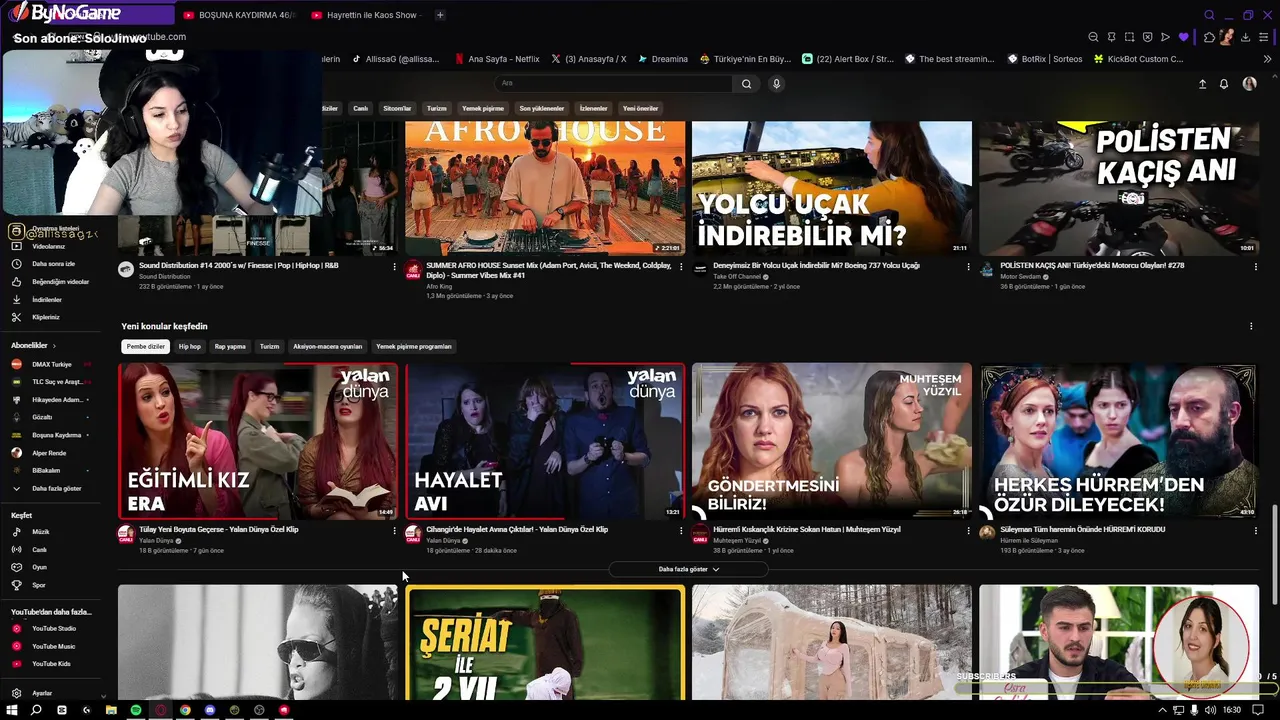Viewport: 1280px width, 720px height.
Task: Switch to BOŞUNA KAYDIRMA browser tab
Action: 239,15
